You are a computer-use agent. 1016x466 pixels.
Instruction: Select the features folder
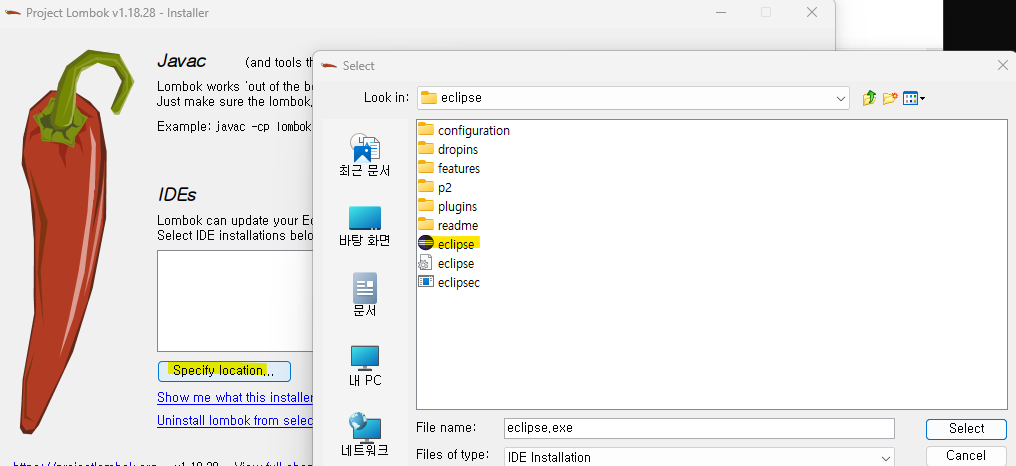[449, 169]
